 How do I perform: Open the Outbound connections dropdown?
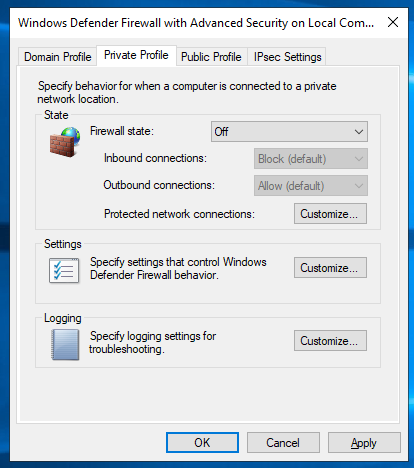311,186
